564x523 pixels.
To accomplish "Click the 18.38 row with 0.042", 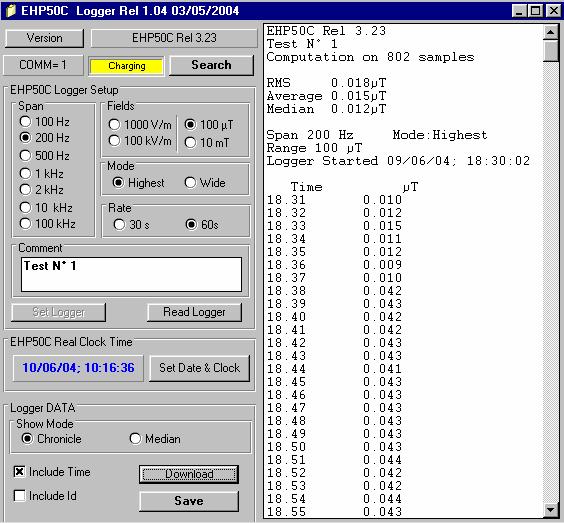I will click(334, 291).
